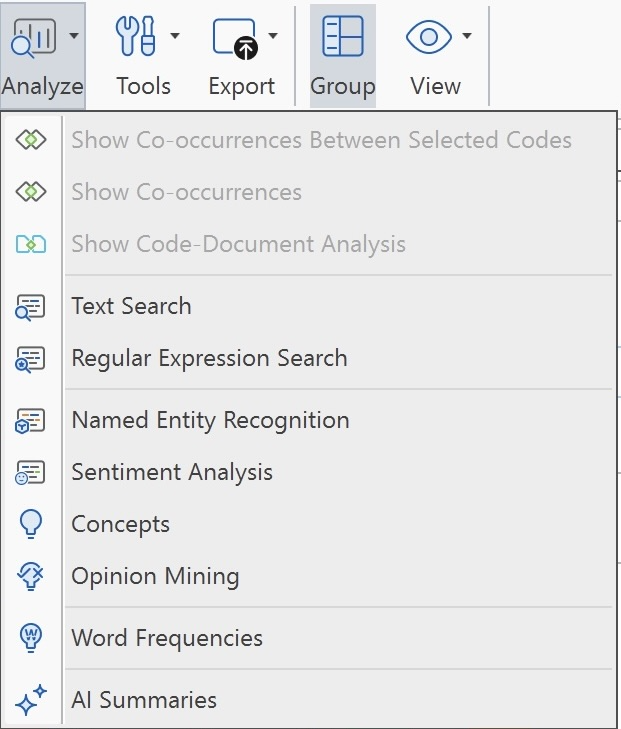621x729 pixels.
Task: Click the Export label text
Action: (x=242, y=87)
